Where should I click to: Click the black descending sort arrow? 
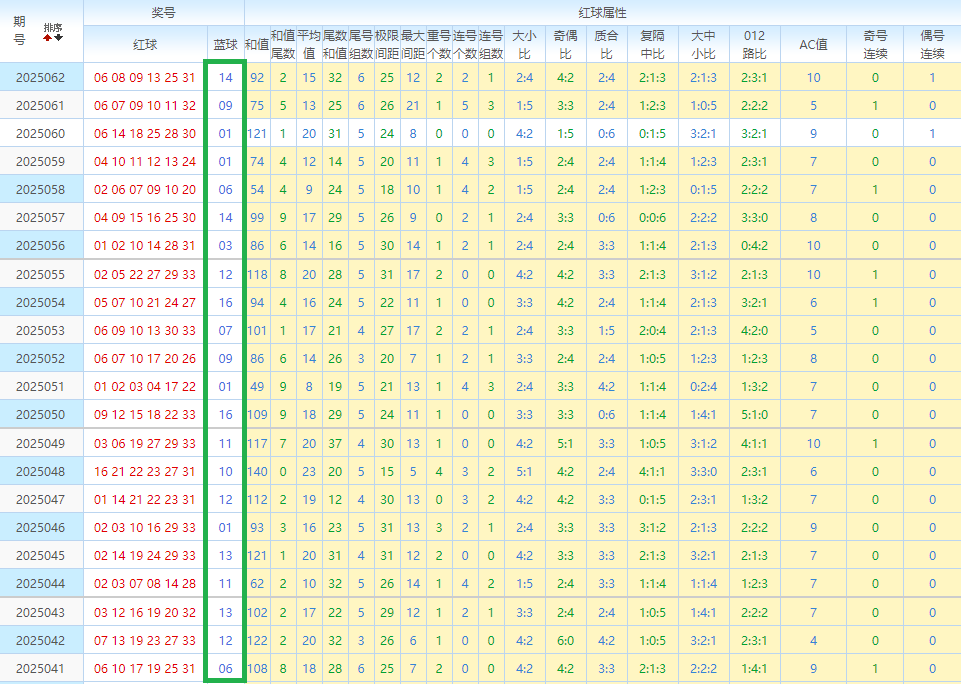(x=58, y=37)
